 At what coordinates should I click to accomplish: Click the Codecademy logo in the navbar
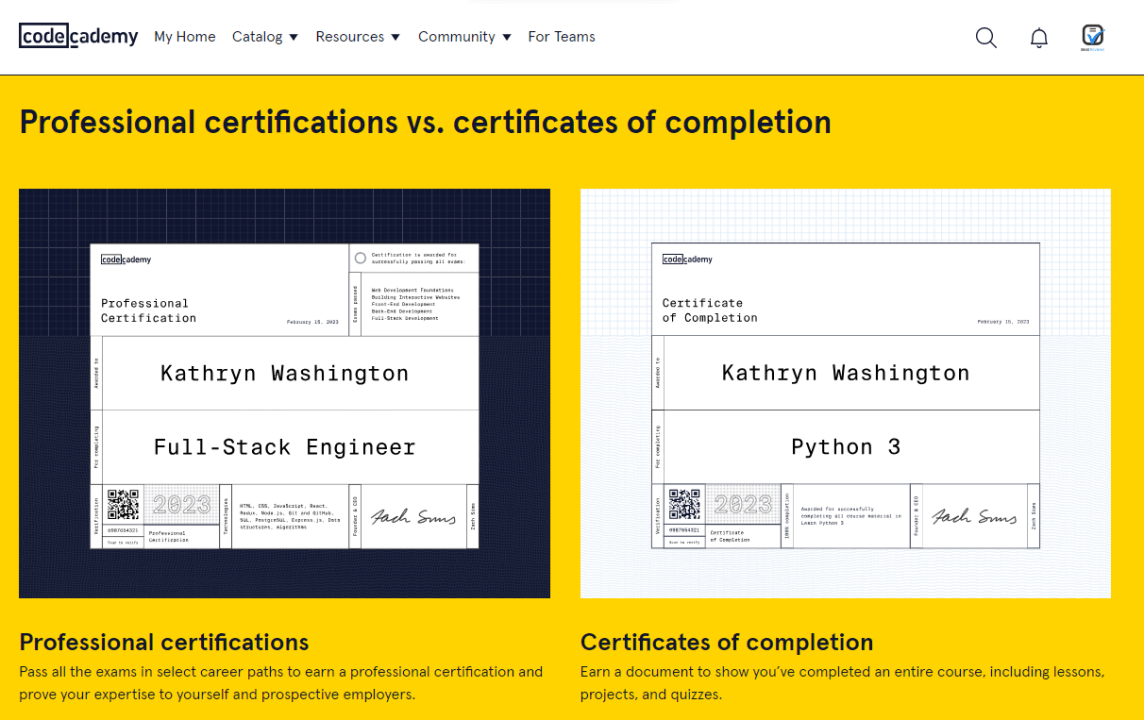(x=78, y=36)
